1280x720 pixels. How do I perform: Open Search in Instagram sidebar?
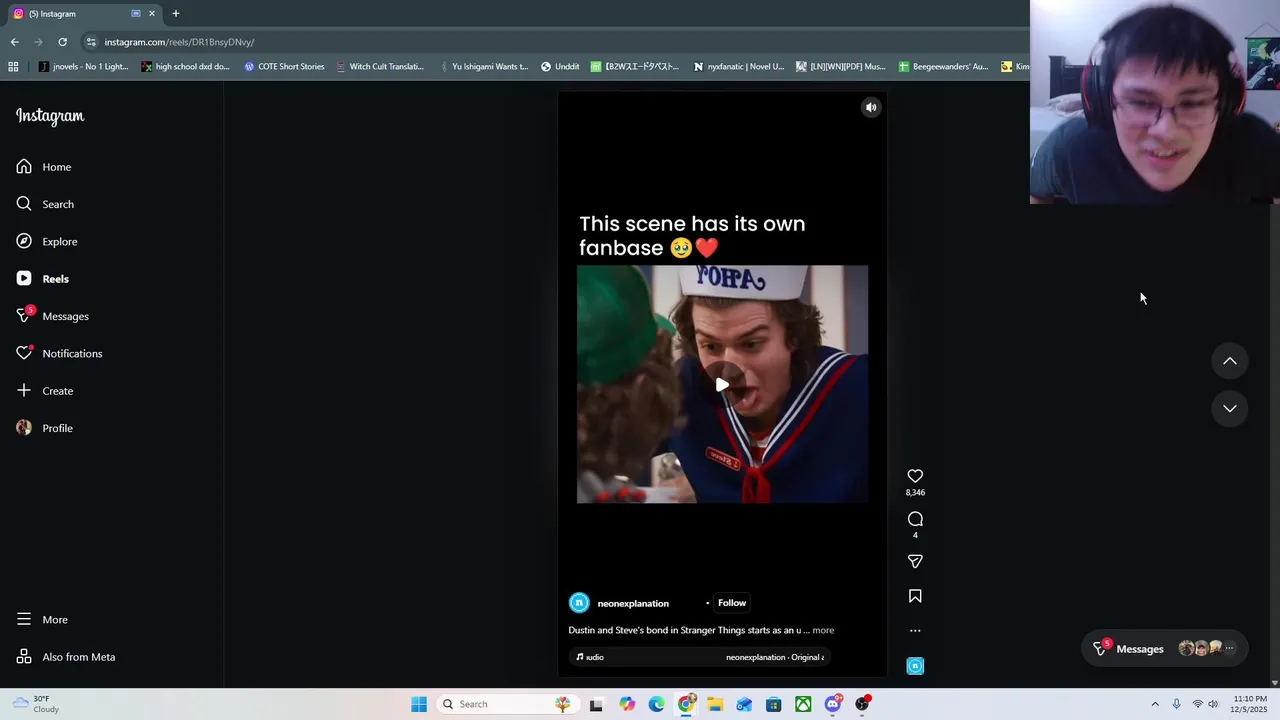[x=45, y=204]
